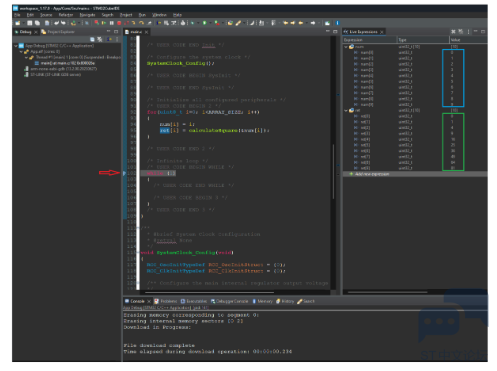This screenshot has width=497, height=371.
Task: Click the blue information icon in toolbar
Action: [x=337, y=23]
